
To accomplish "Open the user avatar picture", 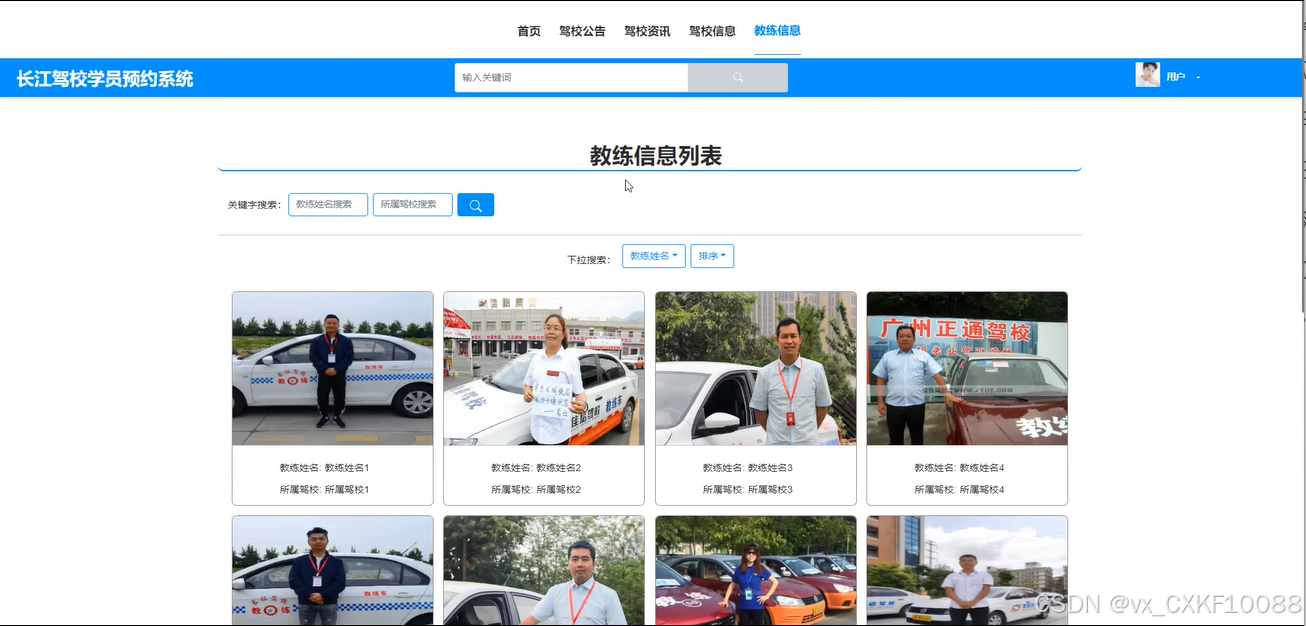I will [x=1147, y=75].
